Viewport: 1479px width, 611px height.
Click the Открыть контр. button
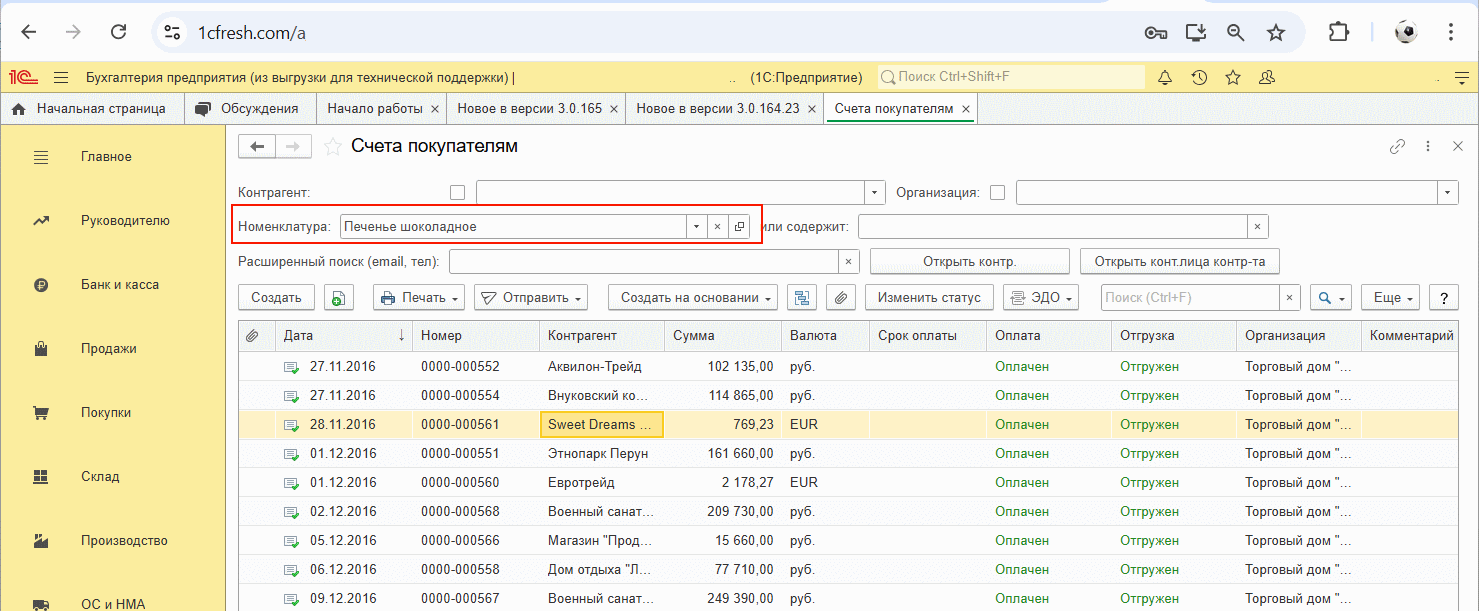(970, 262)
